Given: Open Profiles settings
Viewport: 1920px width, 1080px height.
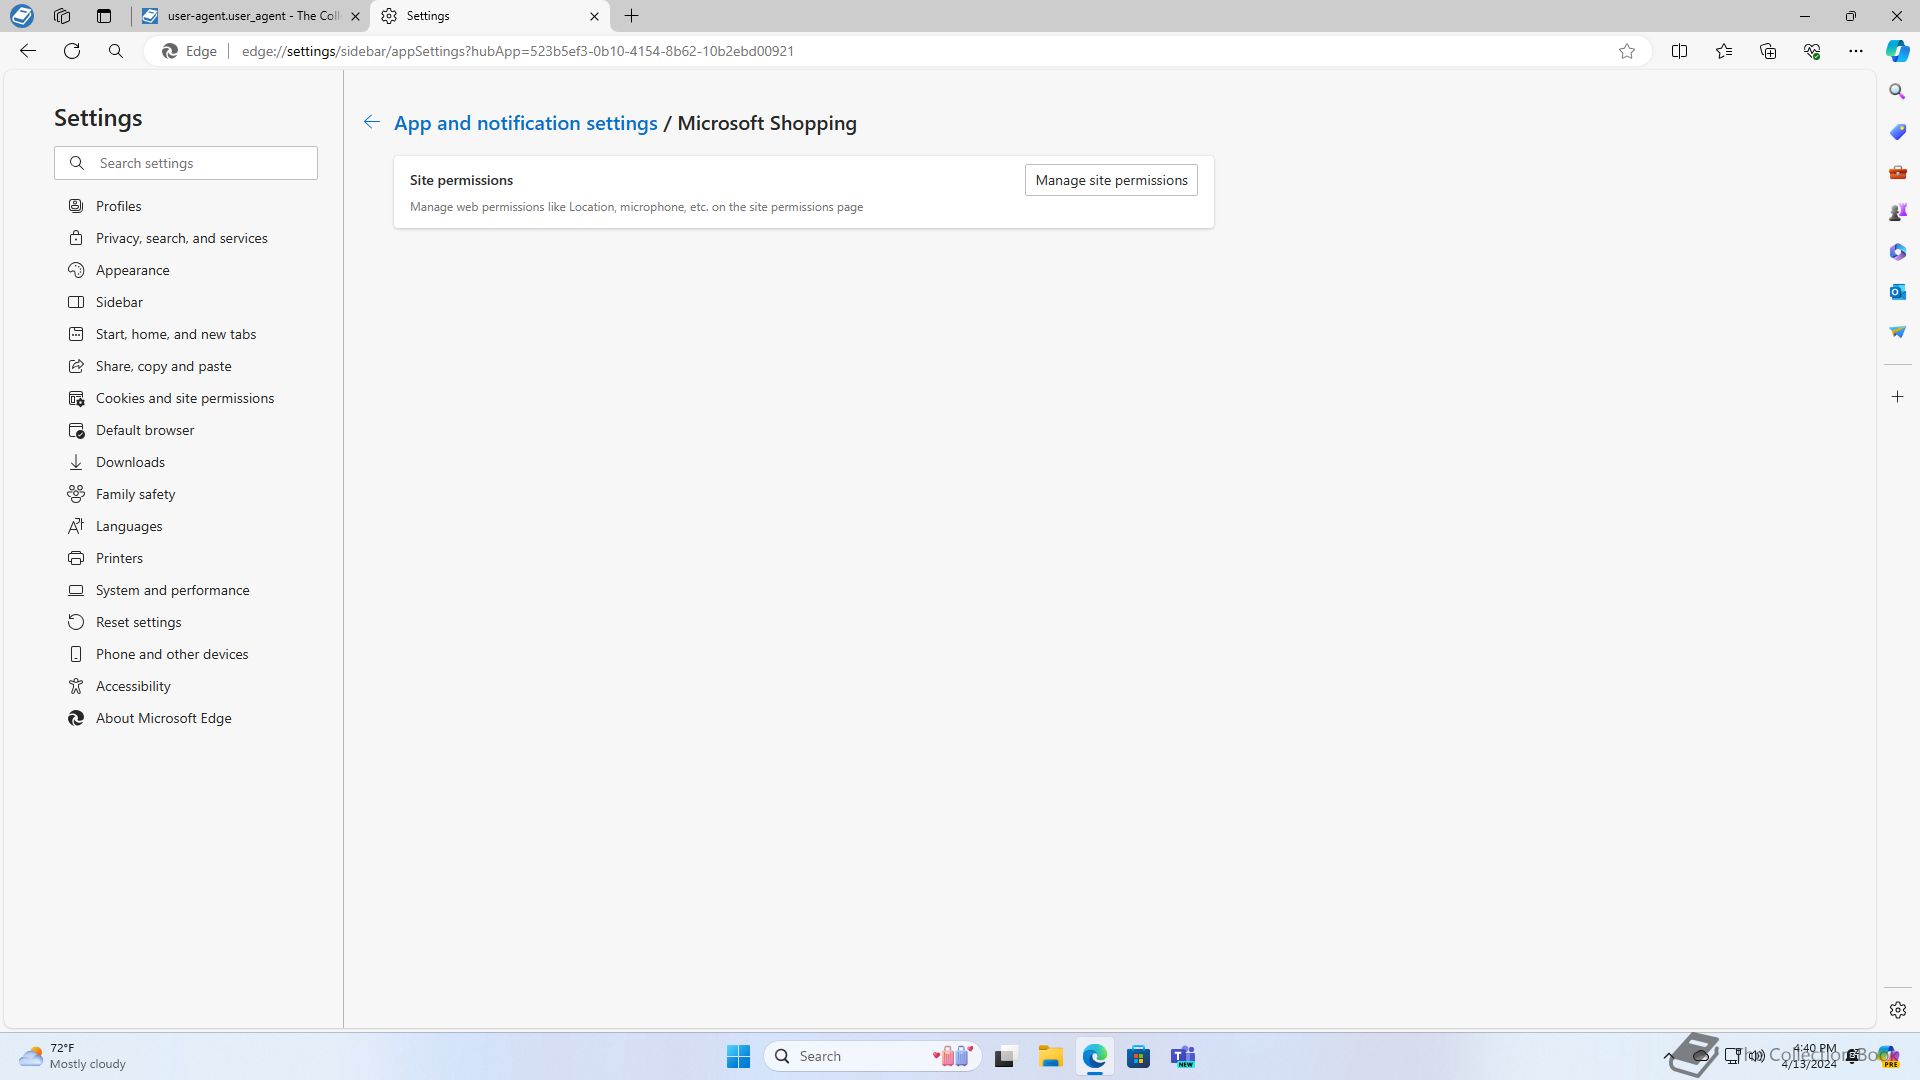Looking at the screenshot, I should pos(118,206).
